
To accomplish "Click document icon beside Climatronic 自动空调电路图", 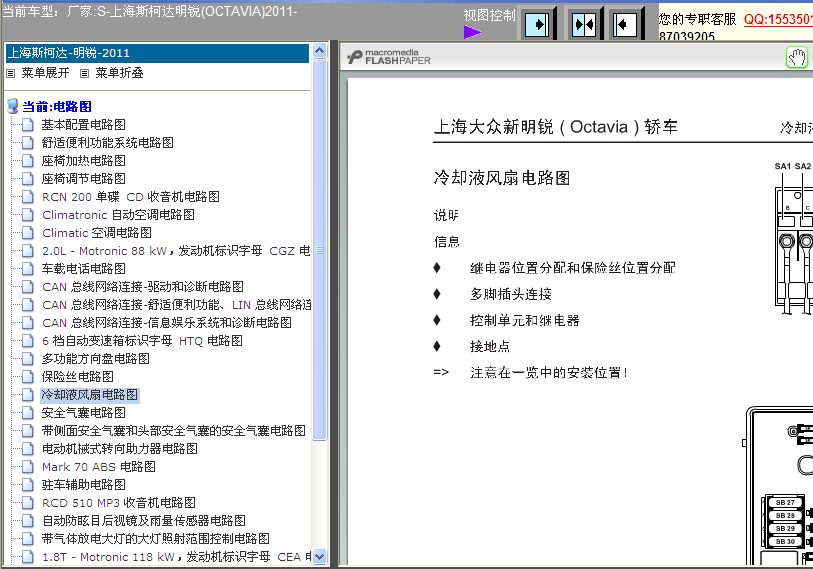I will [28, 215].
